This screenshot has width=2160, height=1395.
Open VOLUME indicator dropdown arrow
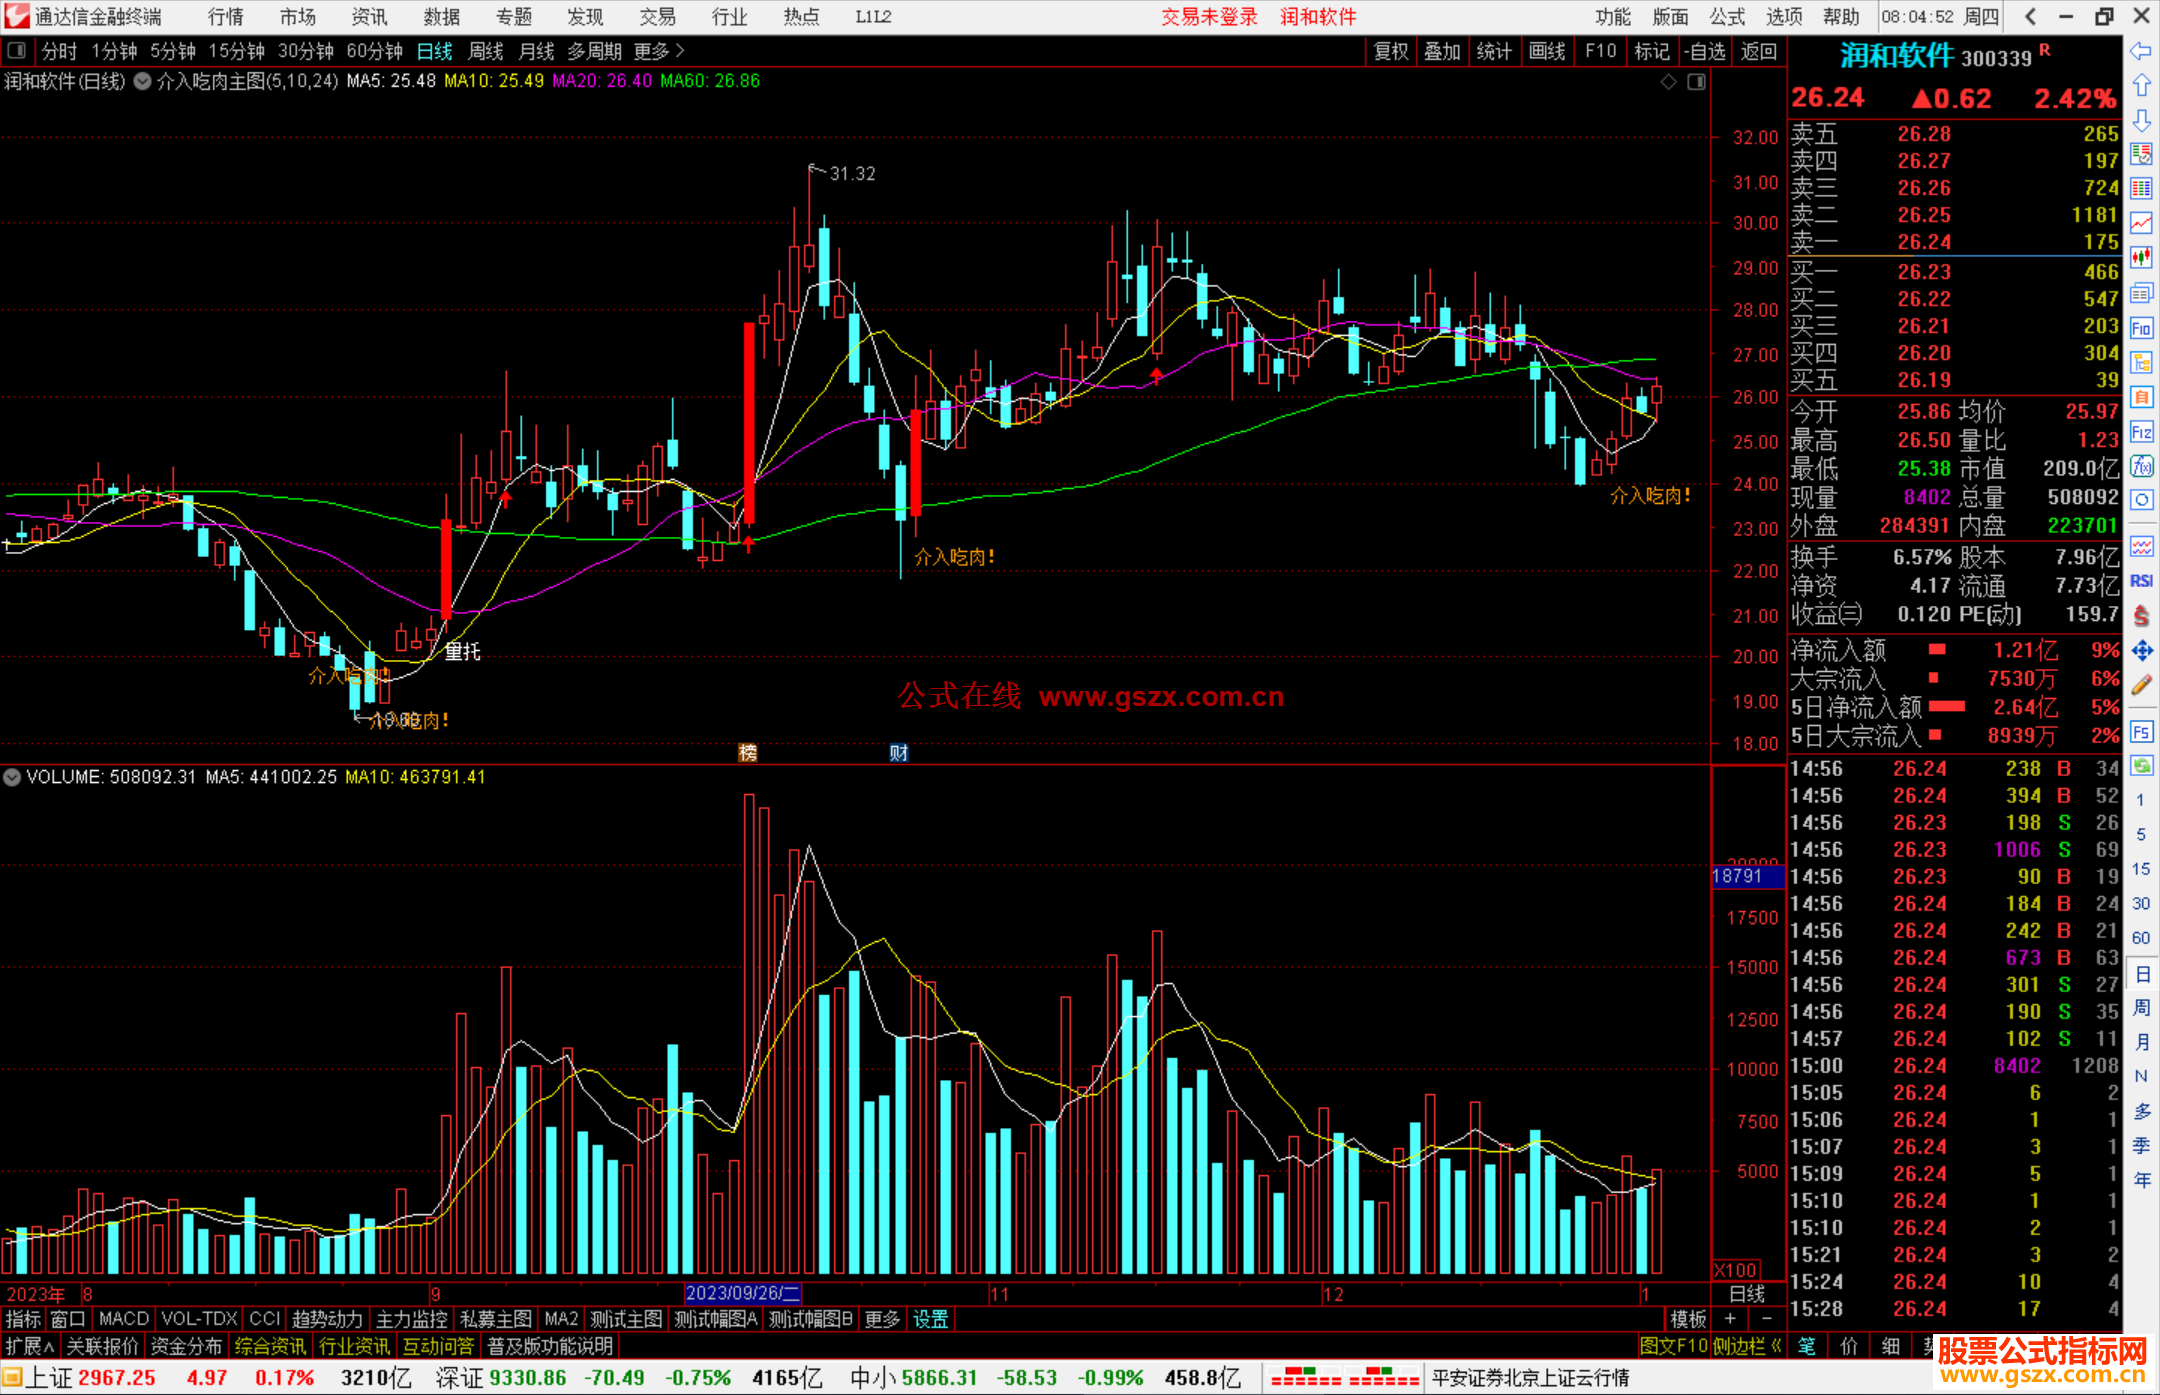pyautogui.click(x=12, y=777)
